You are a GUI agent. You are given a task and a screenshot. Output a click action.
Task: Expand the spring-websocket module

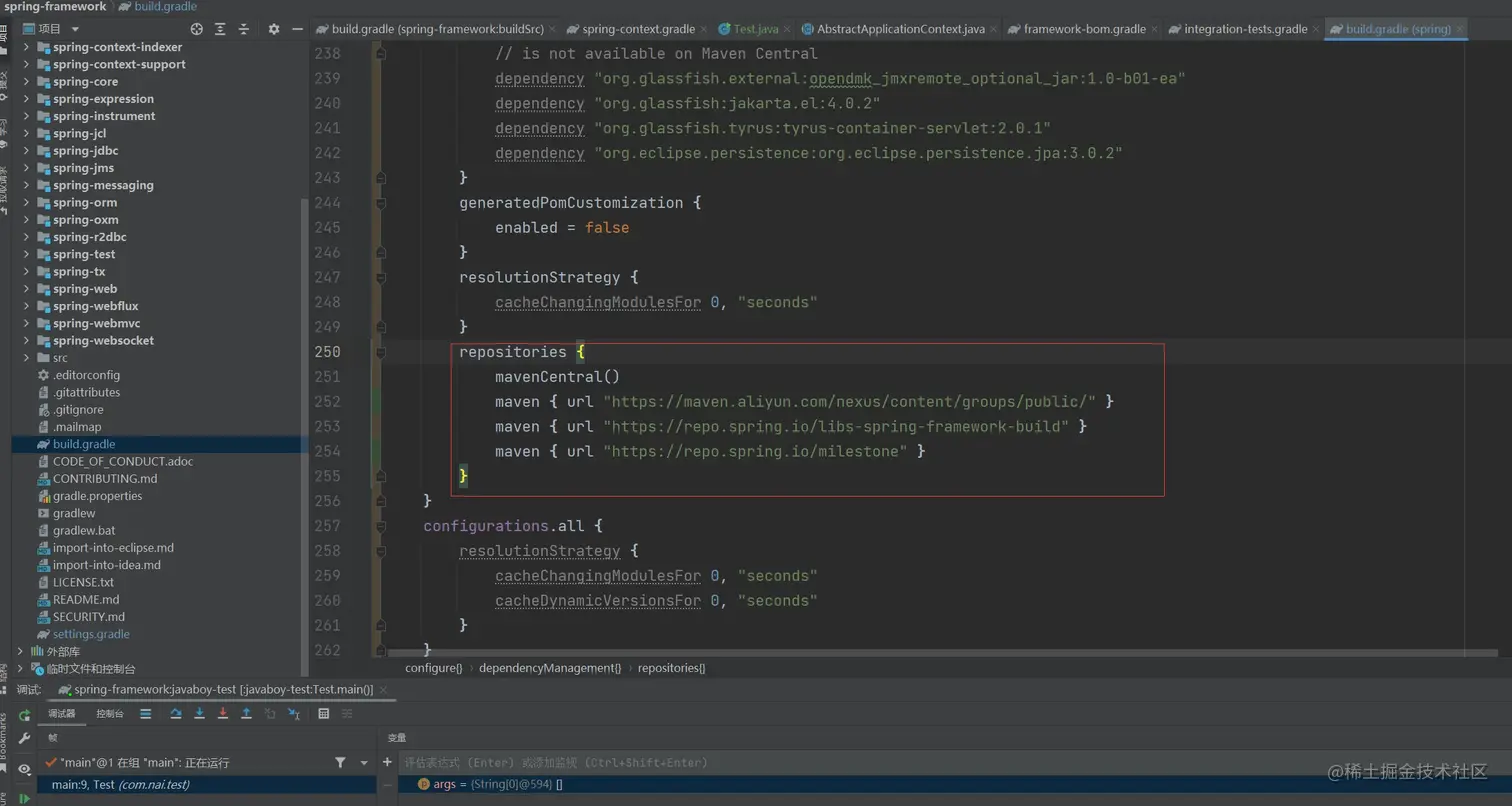click(x=26, y=341)
